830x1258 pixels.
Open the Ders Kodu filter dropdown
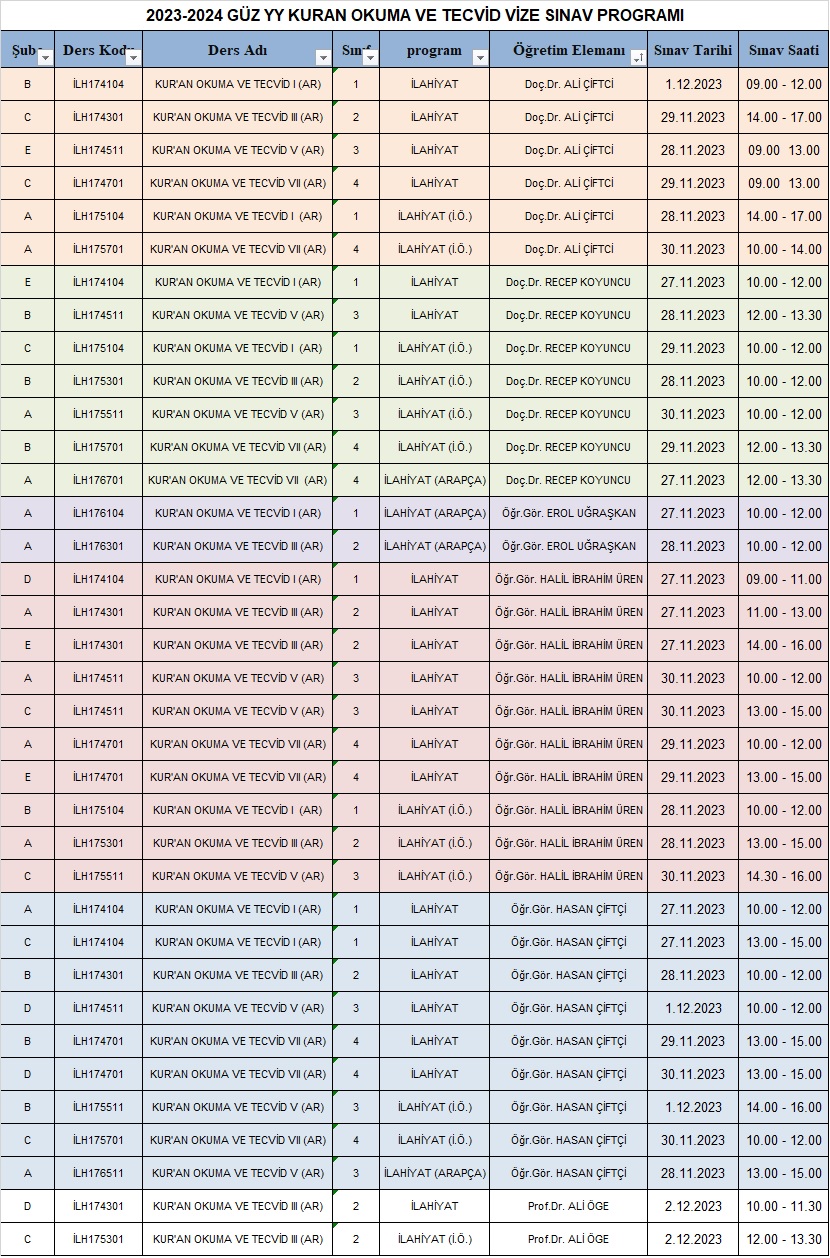tap(133, 58)
